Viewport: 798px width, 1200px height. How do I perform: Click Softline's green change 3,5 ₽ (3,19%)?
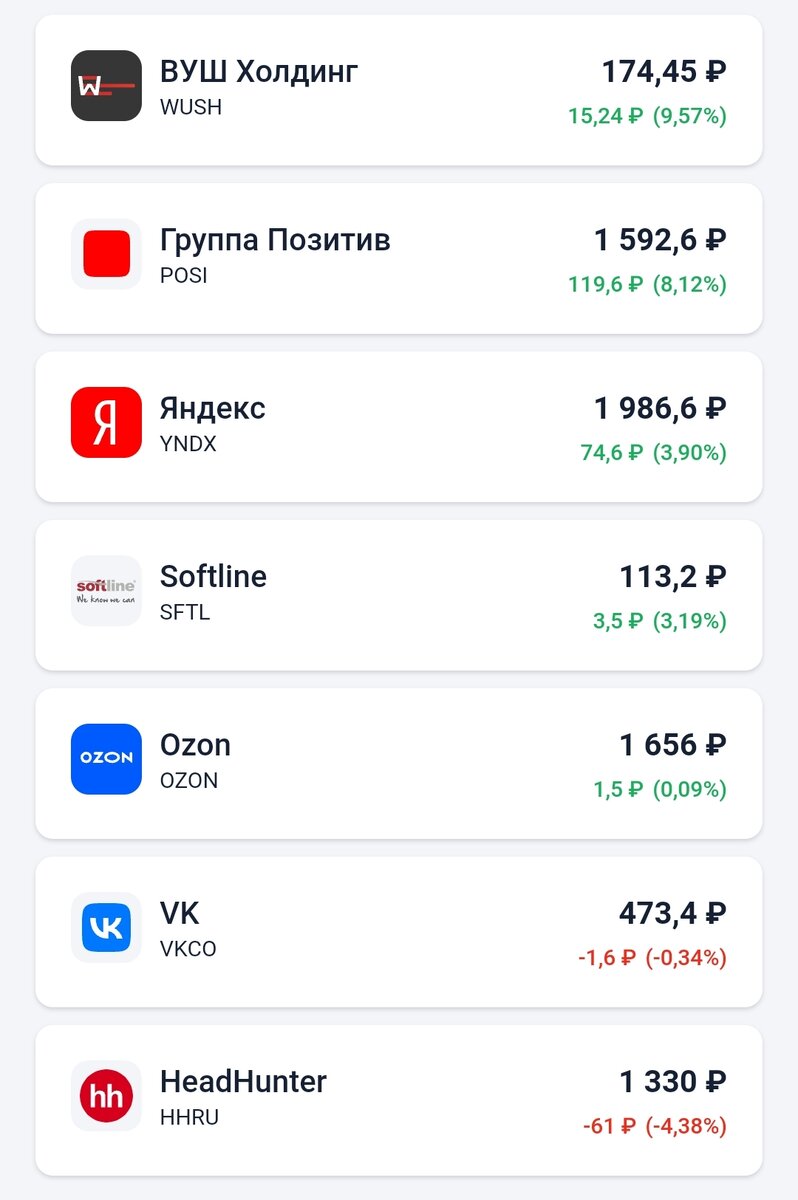pos(660,621)
